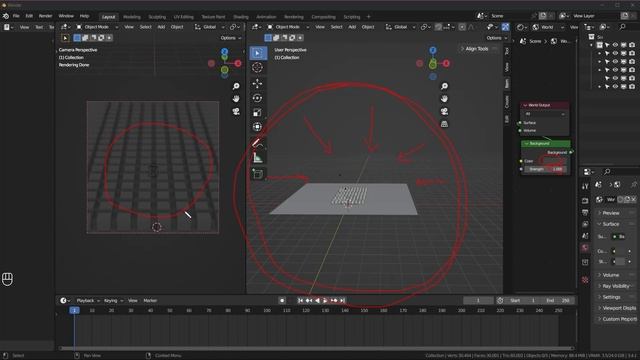The height and width of the screenshot is (360, 640).
Task: Open the Options dropdown in right viewport
Action: [496, 38]
